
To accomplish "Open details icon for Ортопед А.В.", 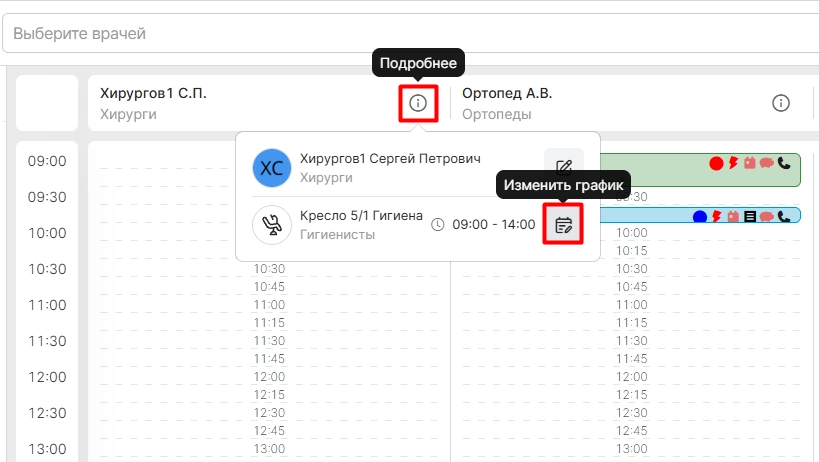I will (781, 103).
